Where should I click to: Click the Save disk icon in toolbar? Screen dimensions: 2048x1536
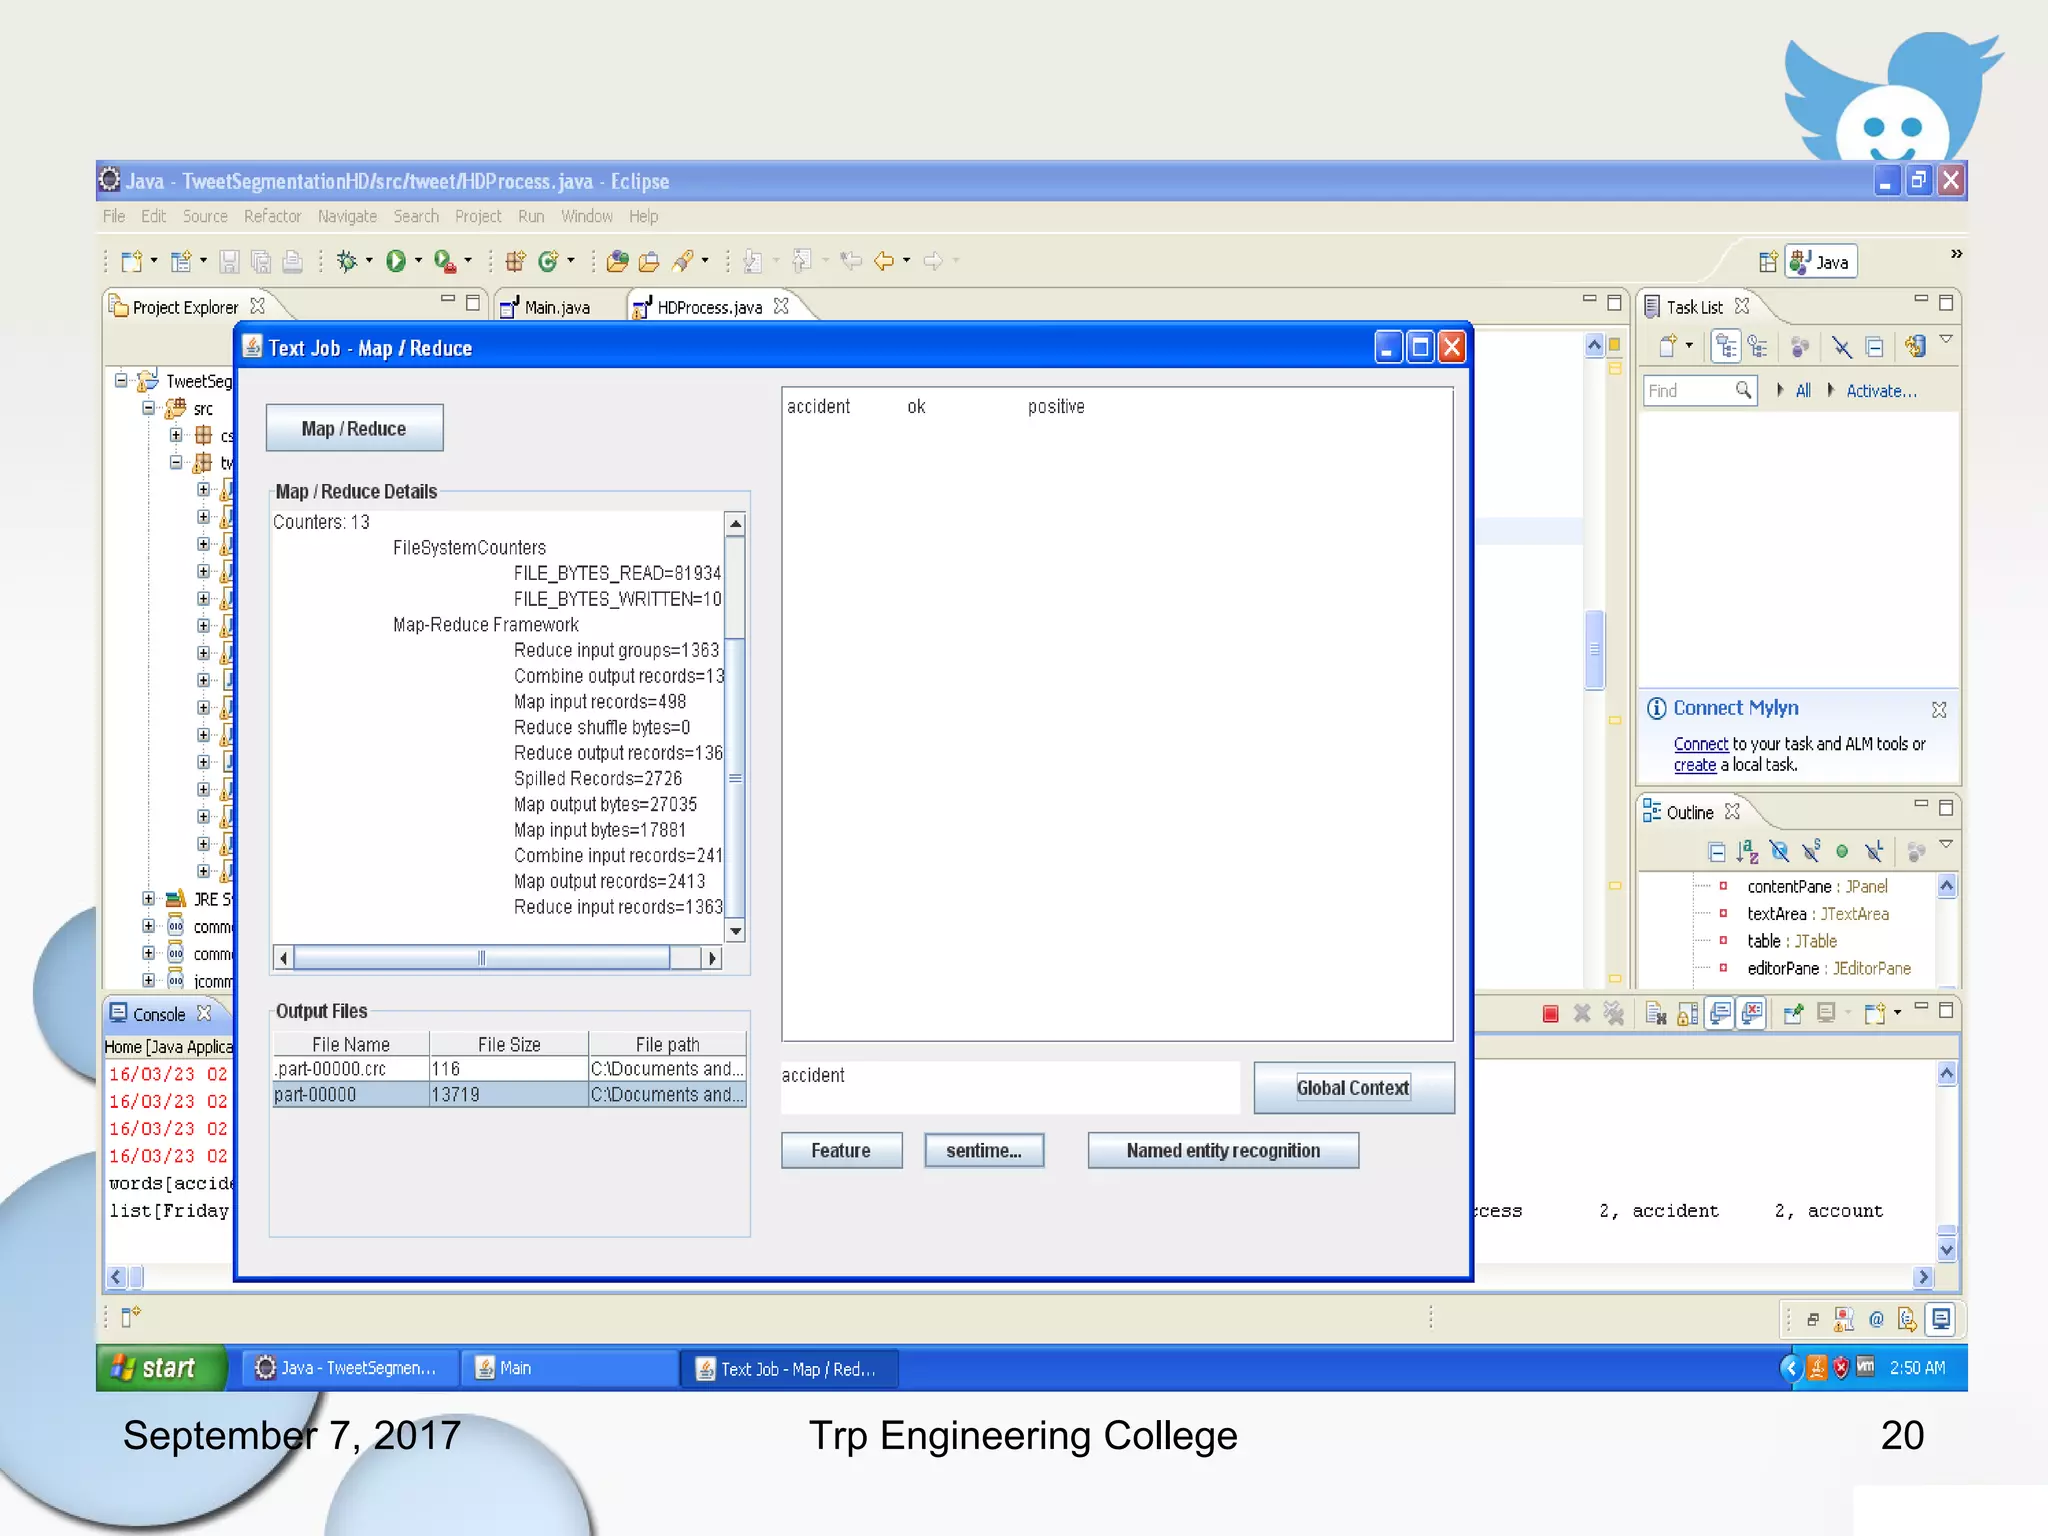pos(229,261)
